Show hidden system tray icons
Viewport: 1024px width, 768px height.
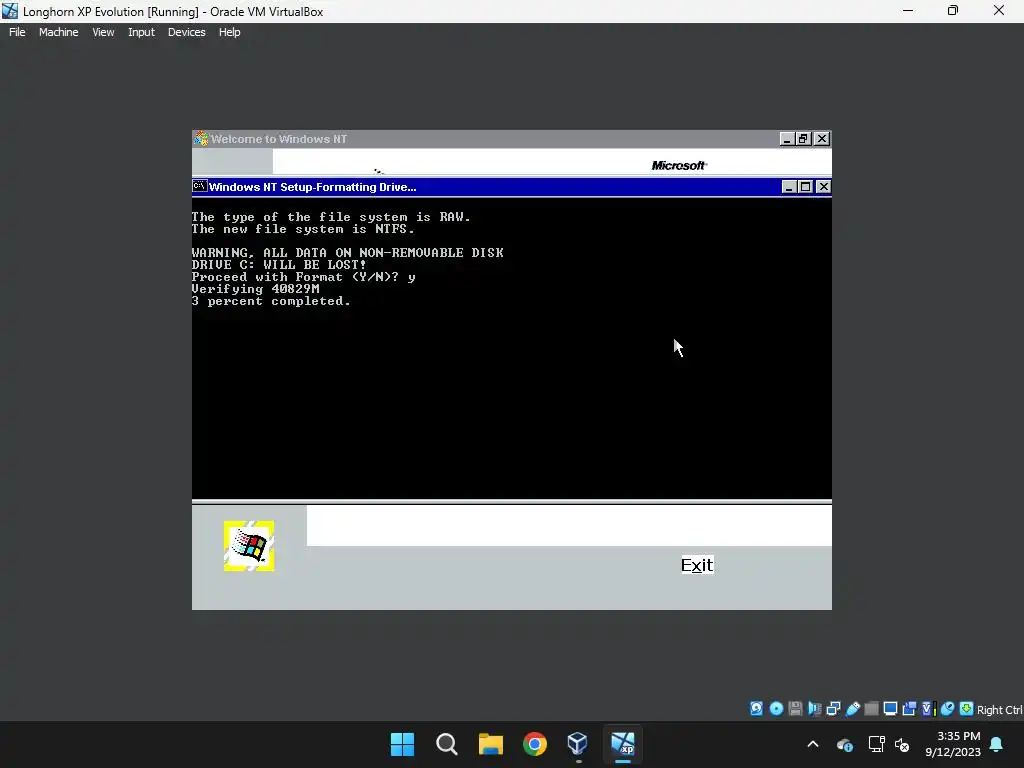click(x=813, y=744)
